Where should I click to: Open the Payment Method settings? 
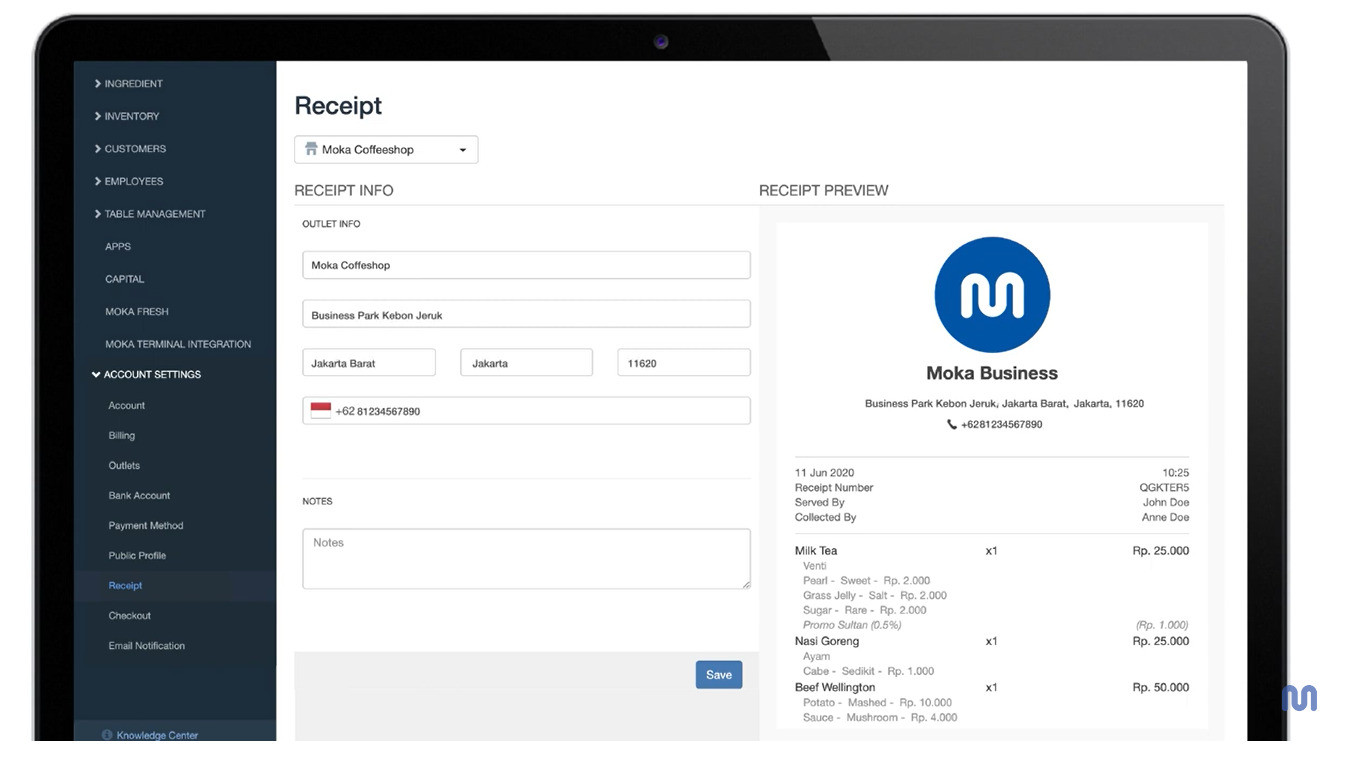tap(146, 526)
